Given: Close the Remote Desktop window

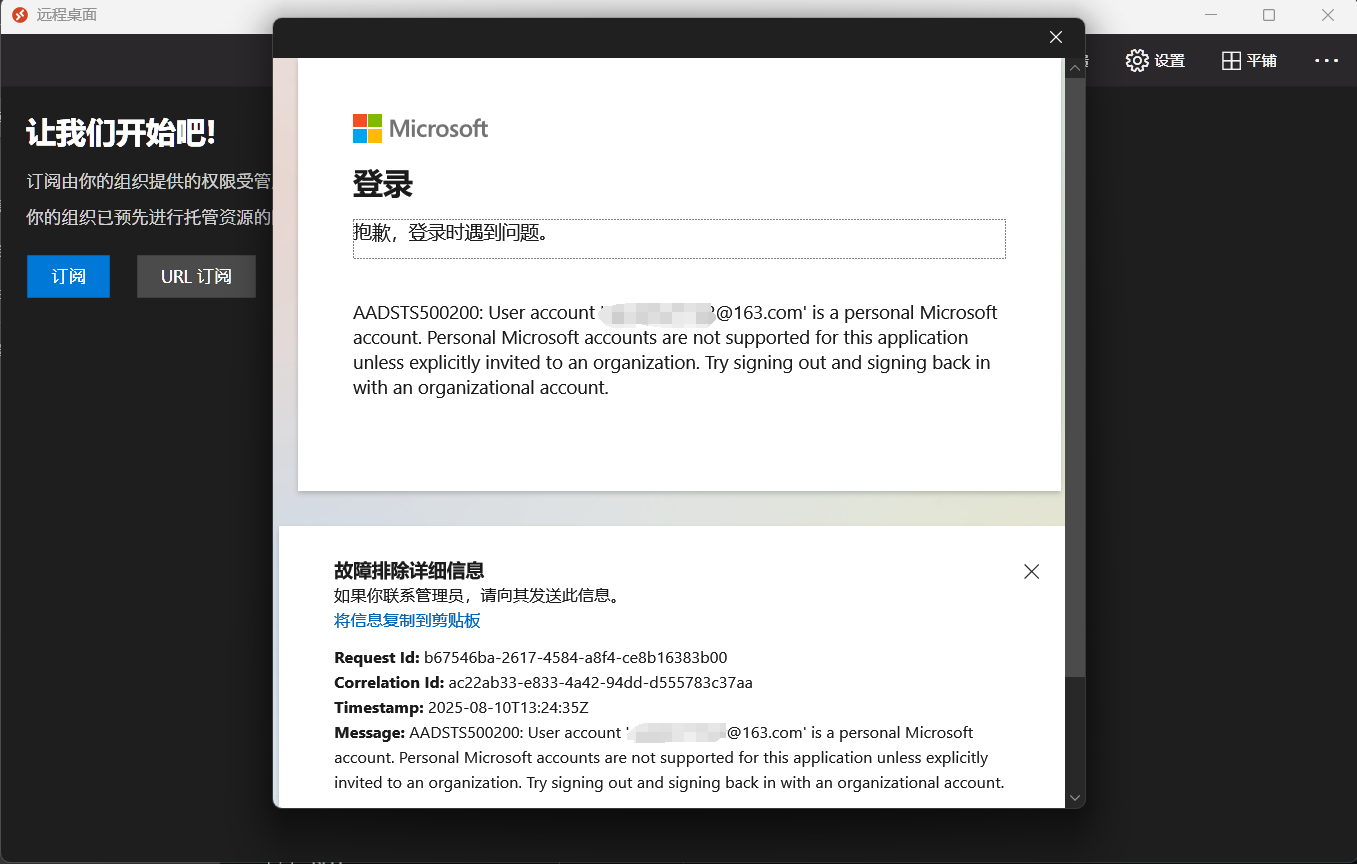Looking at the screenshot, I should tap(1328, 15).
